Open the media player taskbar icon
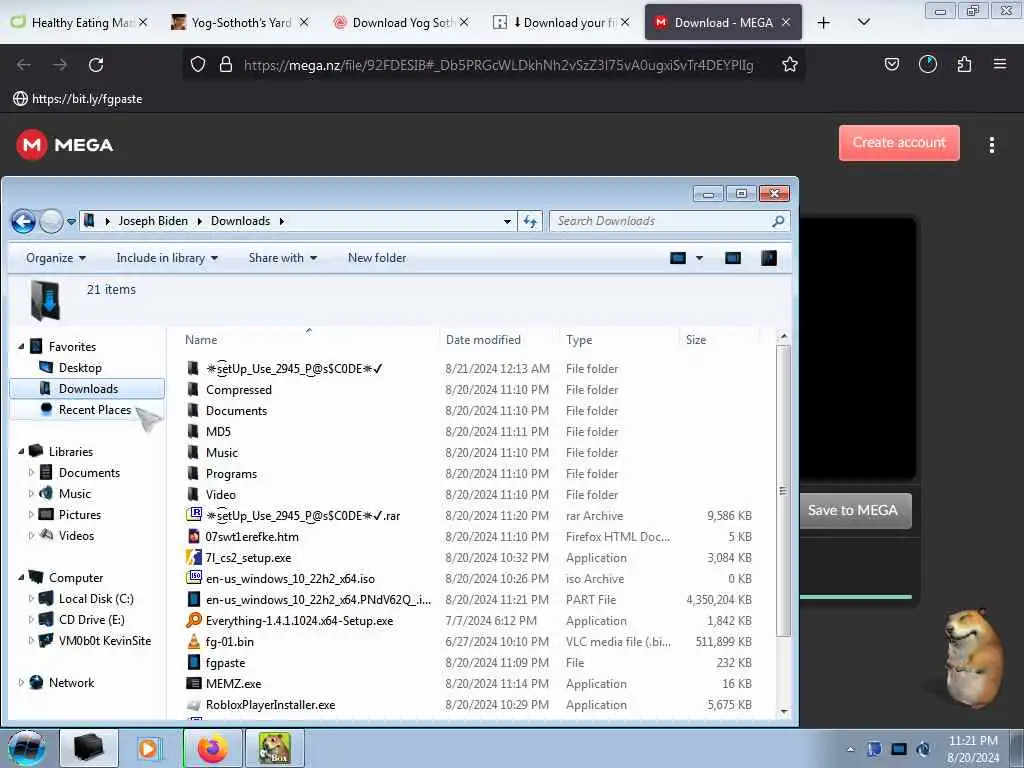 [x=149, y=748]
